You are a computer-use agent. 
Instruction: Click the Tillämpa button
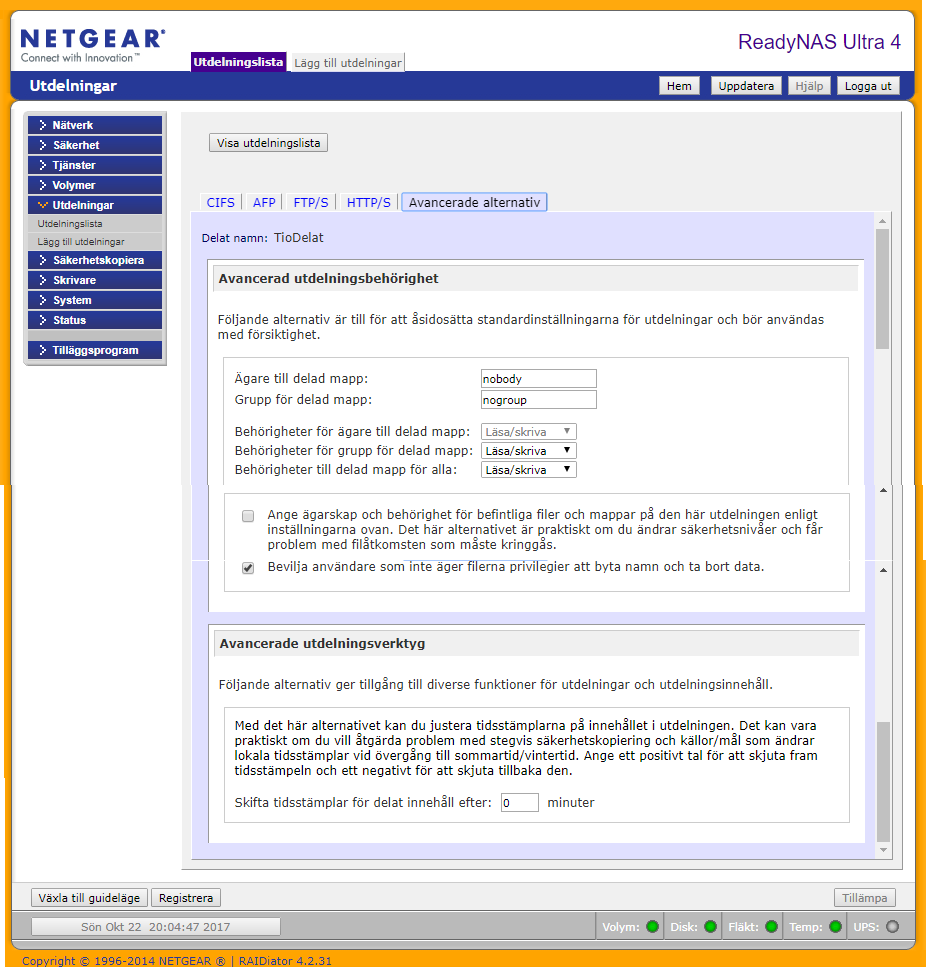point(865,898)
